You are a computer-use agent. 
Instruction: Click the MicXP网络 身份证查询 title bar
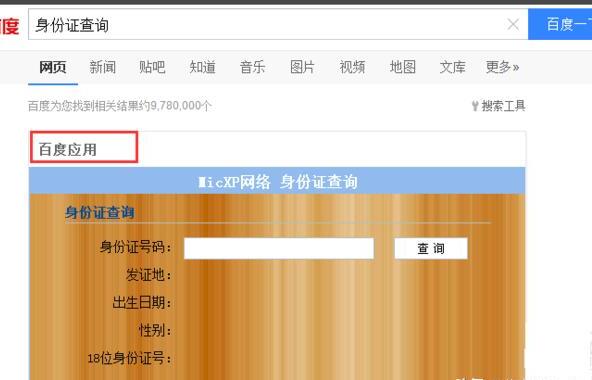277,182
